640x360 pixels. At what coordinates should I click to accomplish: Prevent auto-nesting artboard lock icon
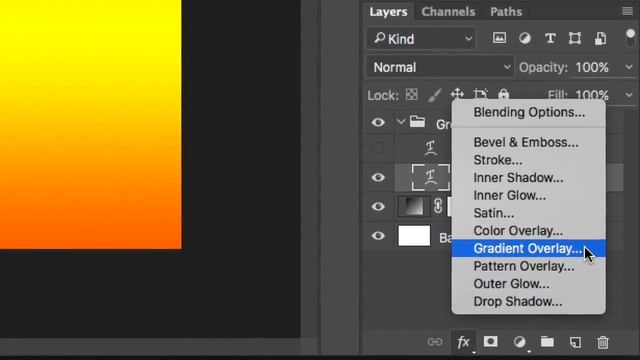tap(480, 94)
